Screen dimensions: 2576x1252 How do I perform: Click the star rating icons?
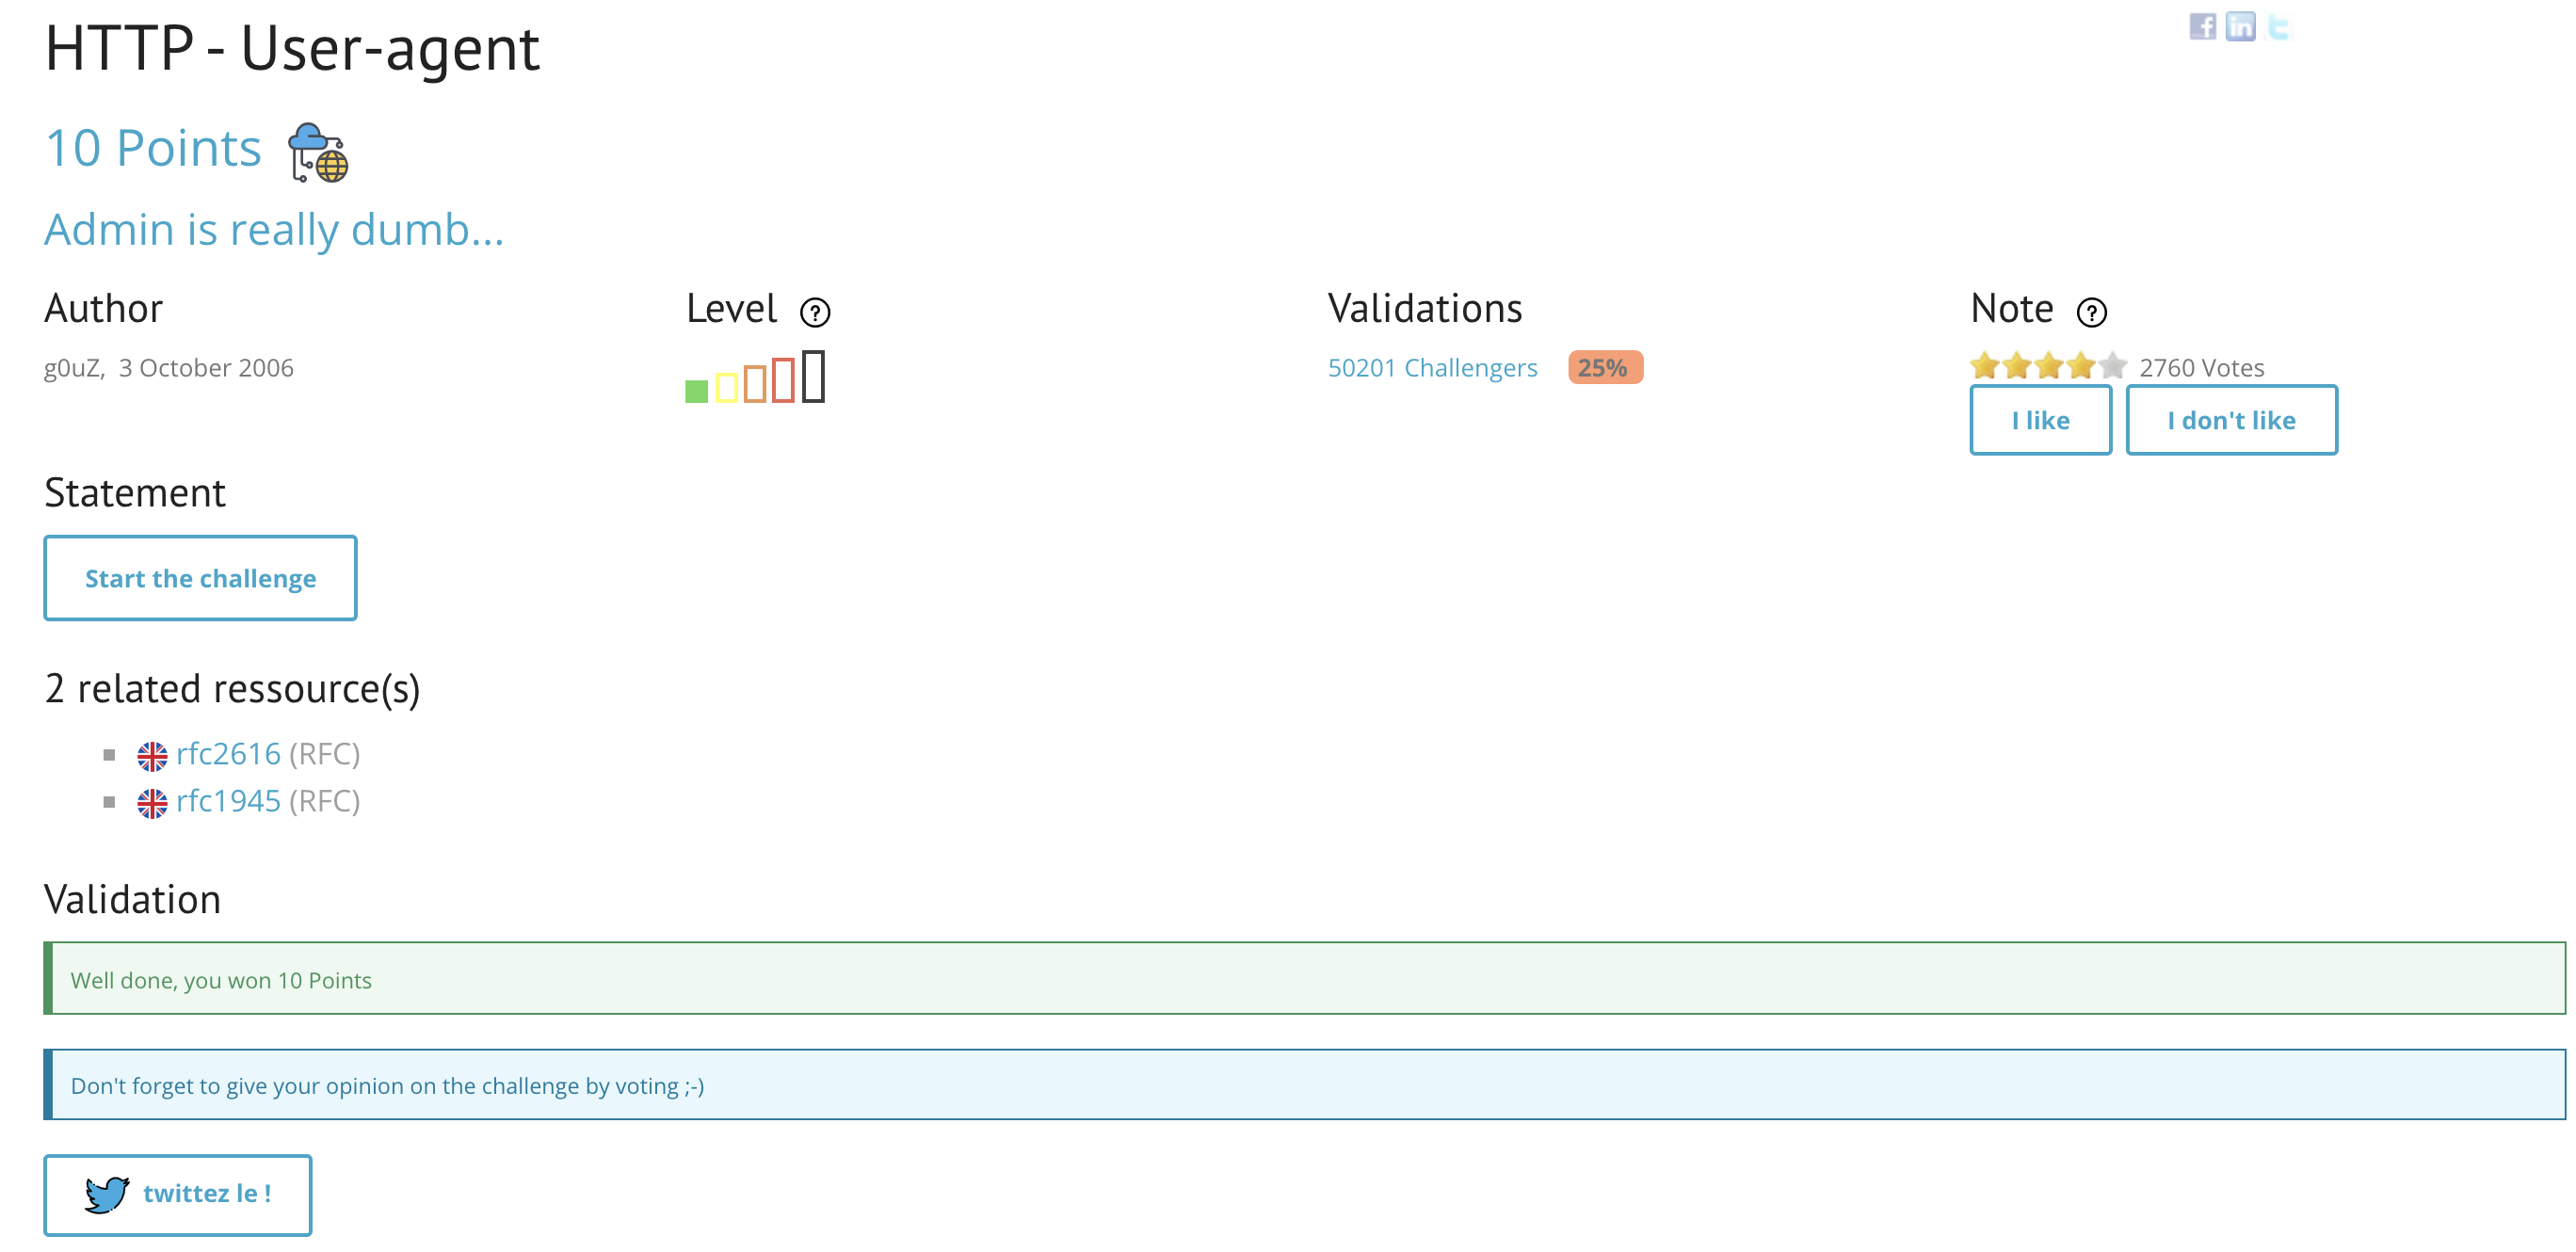click(x=2047, y=366)
